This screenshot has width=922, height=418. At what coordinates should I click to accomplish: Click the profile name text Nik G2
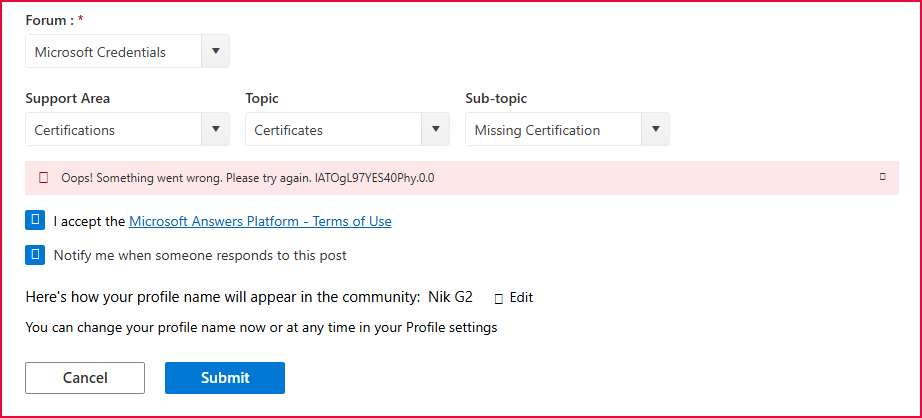click(450, 297)
